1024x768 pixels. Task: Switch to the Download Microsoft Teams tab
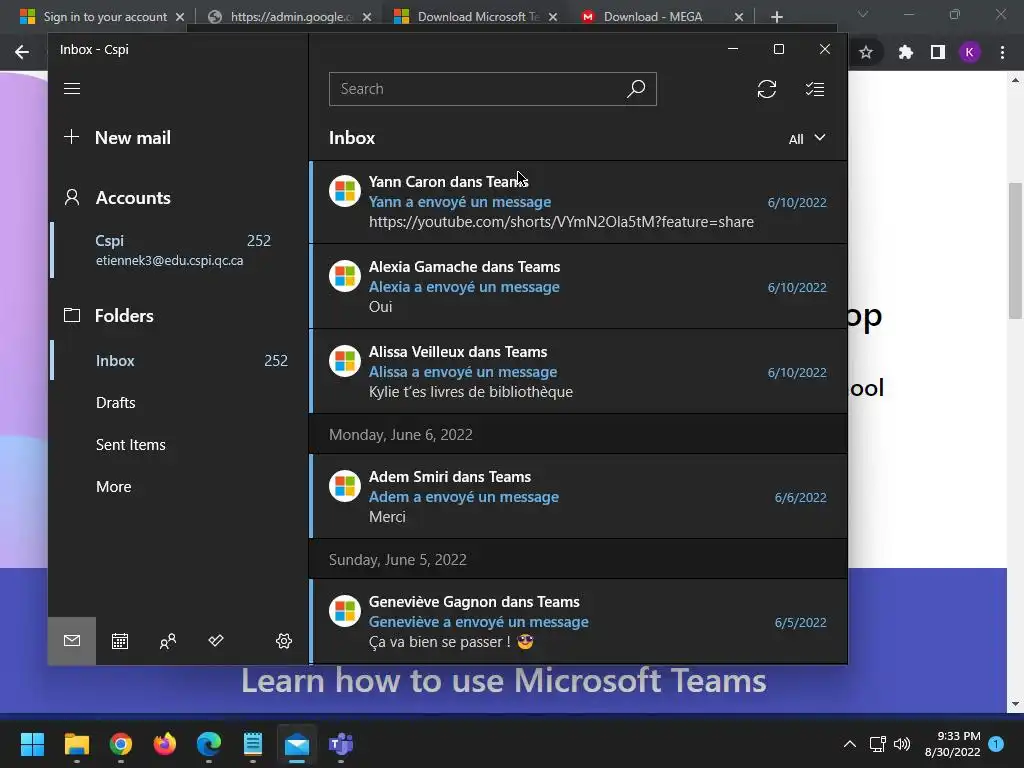tap(468, 17)
